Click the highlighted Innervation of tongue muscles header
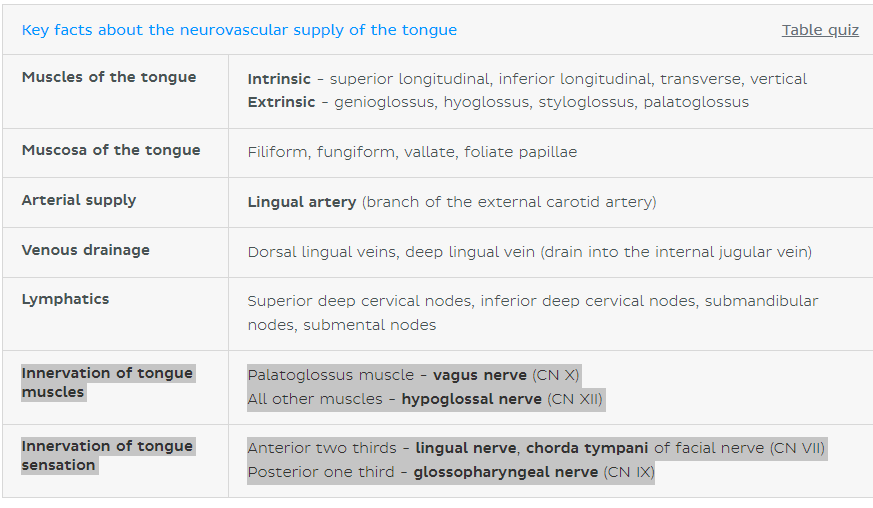Viewport: 873px width, 508px height. point(107,383)
